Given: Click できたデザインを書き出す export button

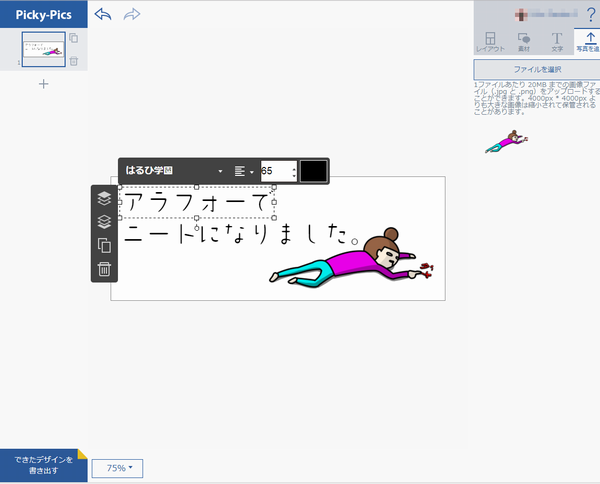Looking at the screenshot, I should point(44,465).
